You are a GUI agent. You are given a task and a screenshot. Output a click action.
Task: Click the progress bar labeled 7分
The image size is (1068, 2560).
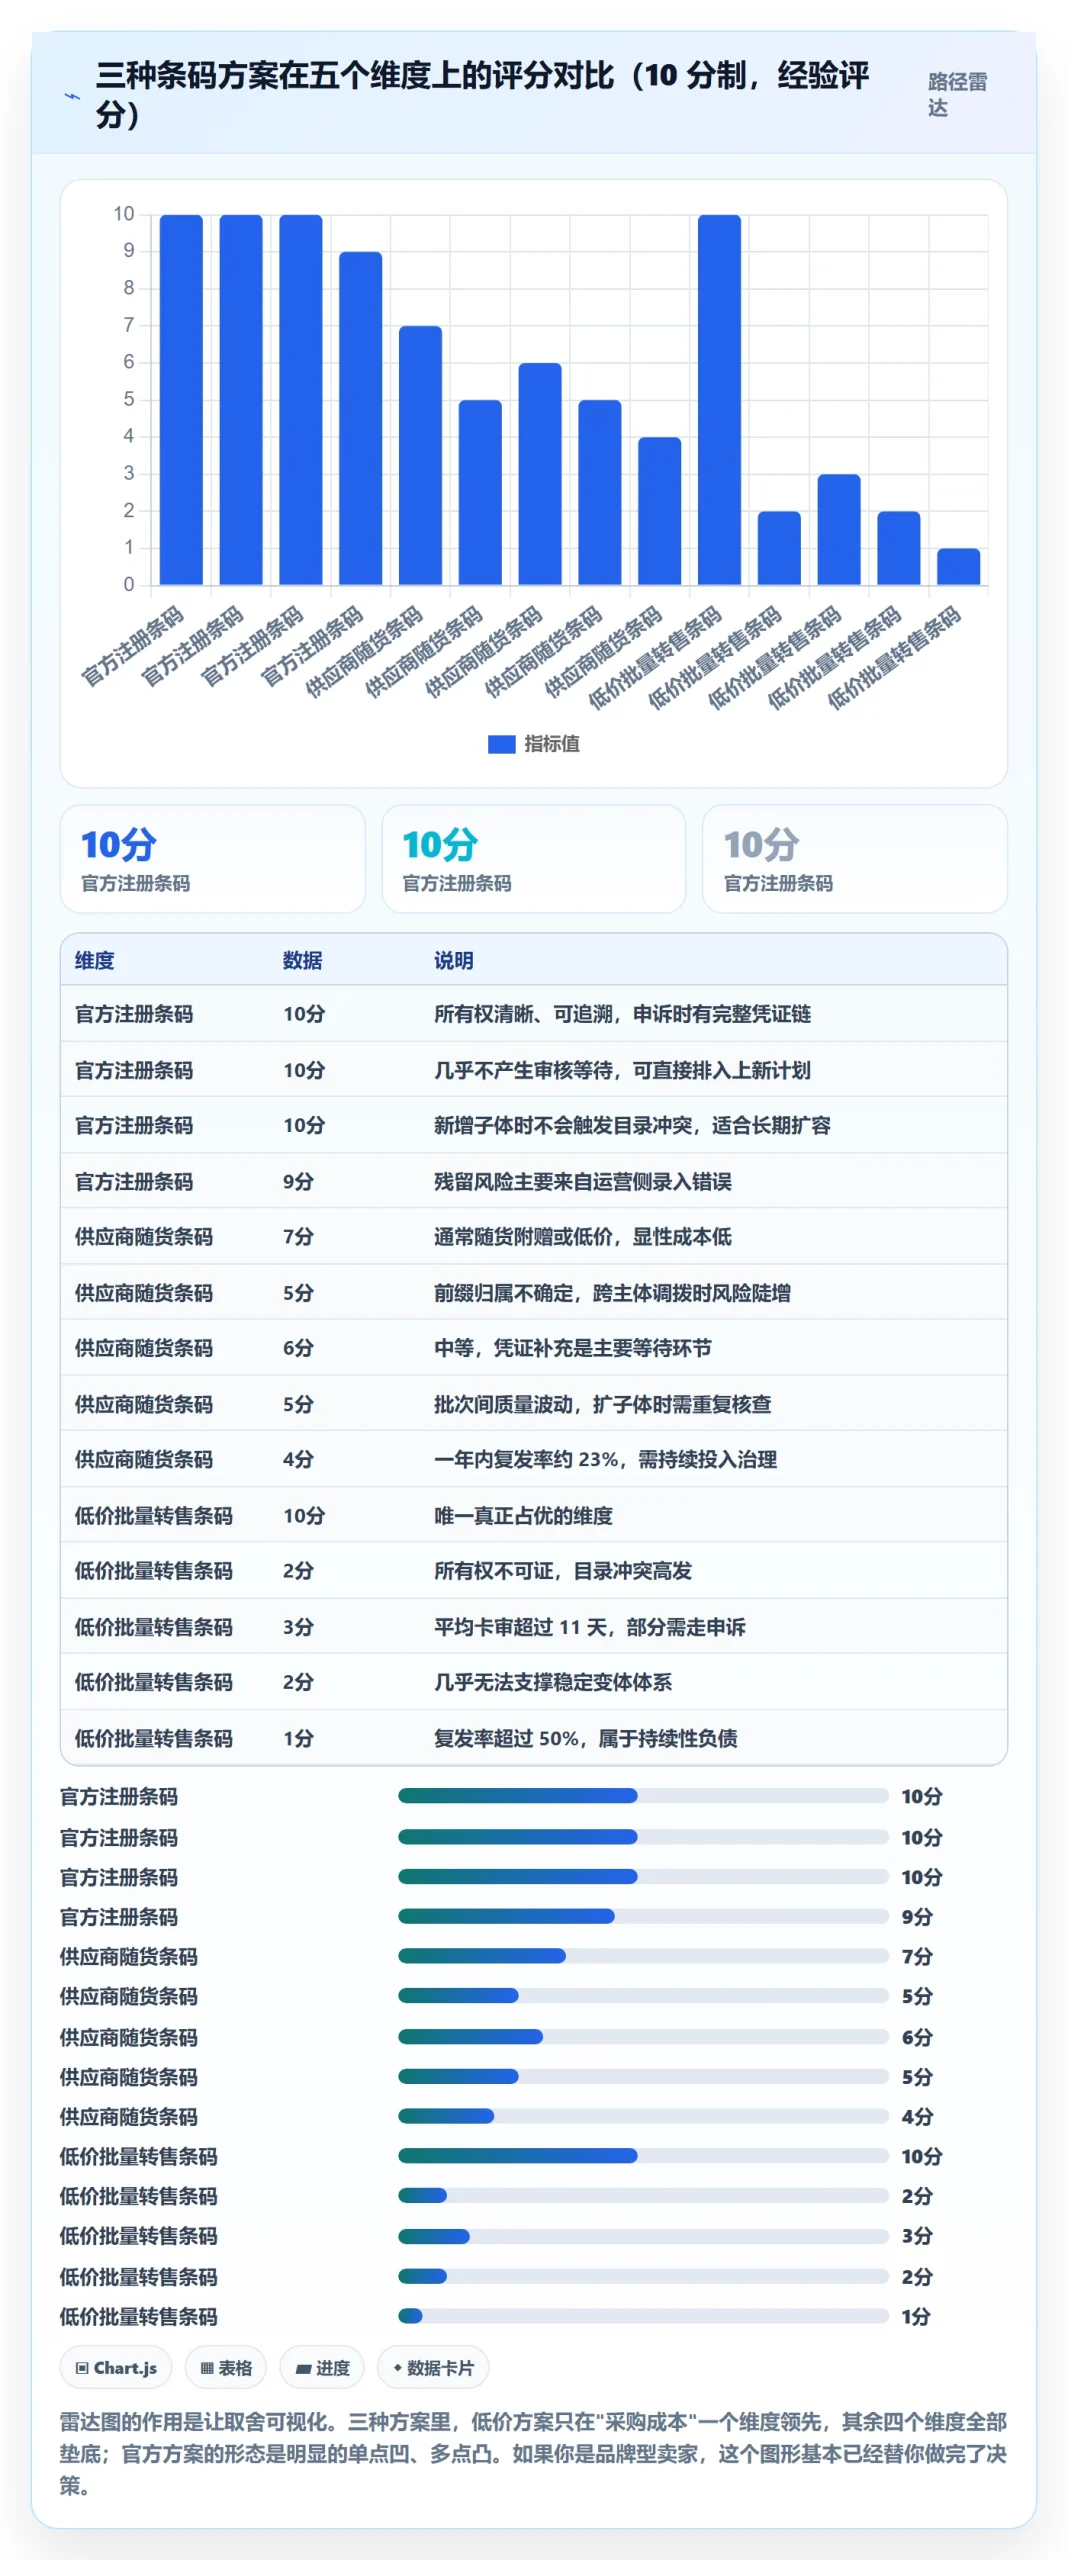tap(643, 1956)
